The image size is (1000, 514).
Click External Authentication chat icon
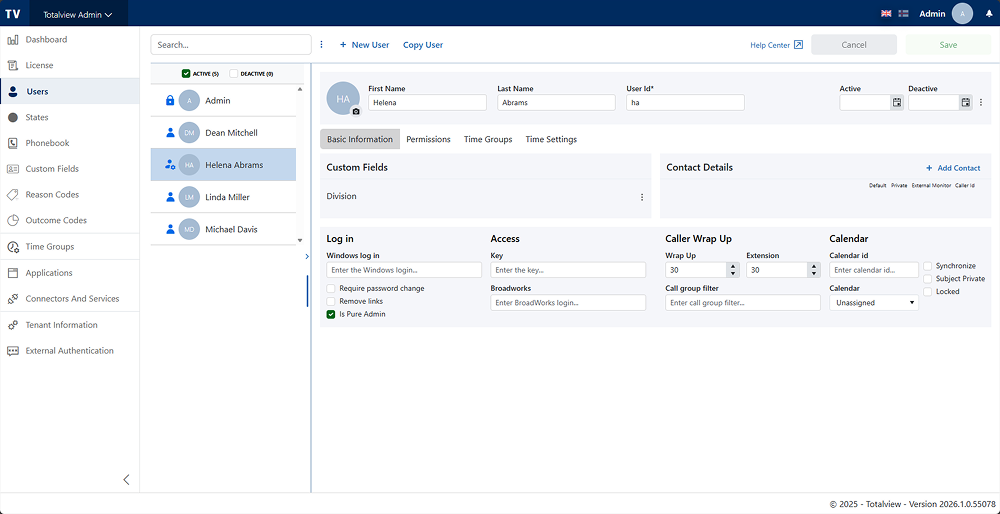pyautogui.click(x=12, y=351)
